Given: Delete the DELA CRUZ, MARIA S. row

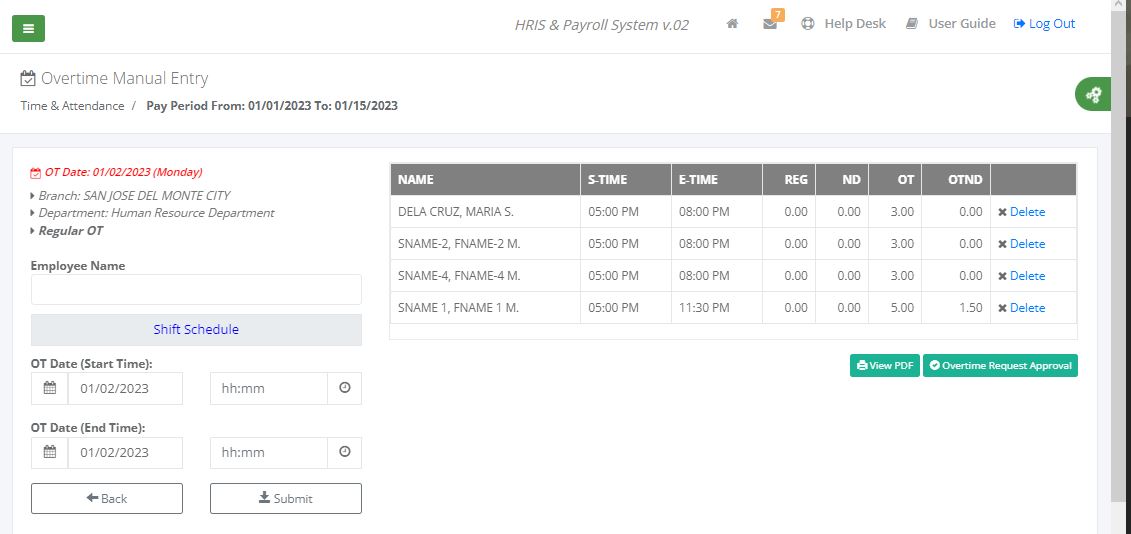Looking at the screenshot, I should coord(1021,212).
